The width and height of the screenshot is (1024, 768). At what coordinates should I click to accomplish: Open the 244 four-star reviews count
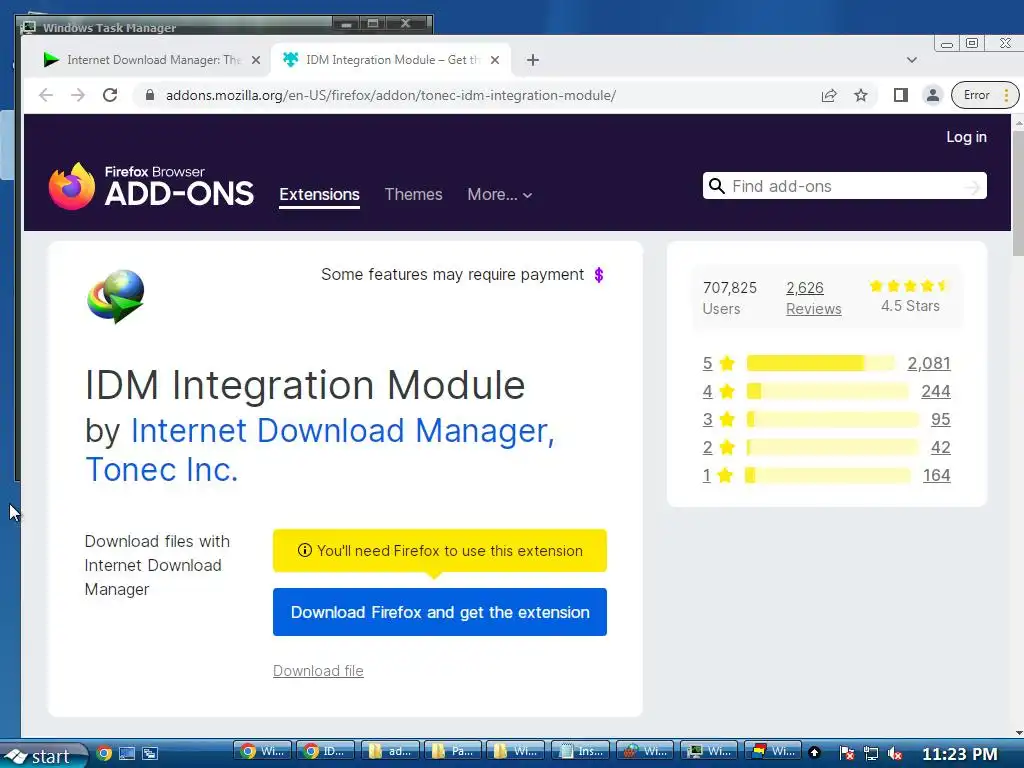pyautogui.click(x=936, y=391)
